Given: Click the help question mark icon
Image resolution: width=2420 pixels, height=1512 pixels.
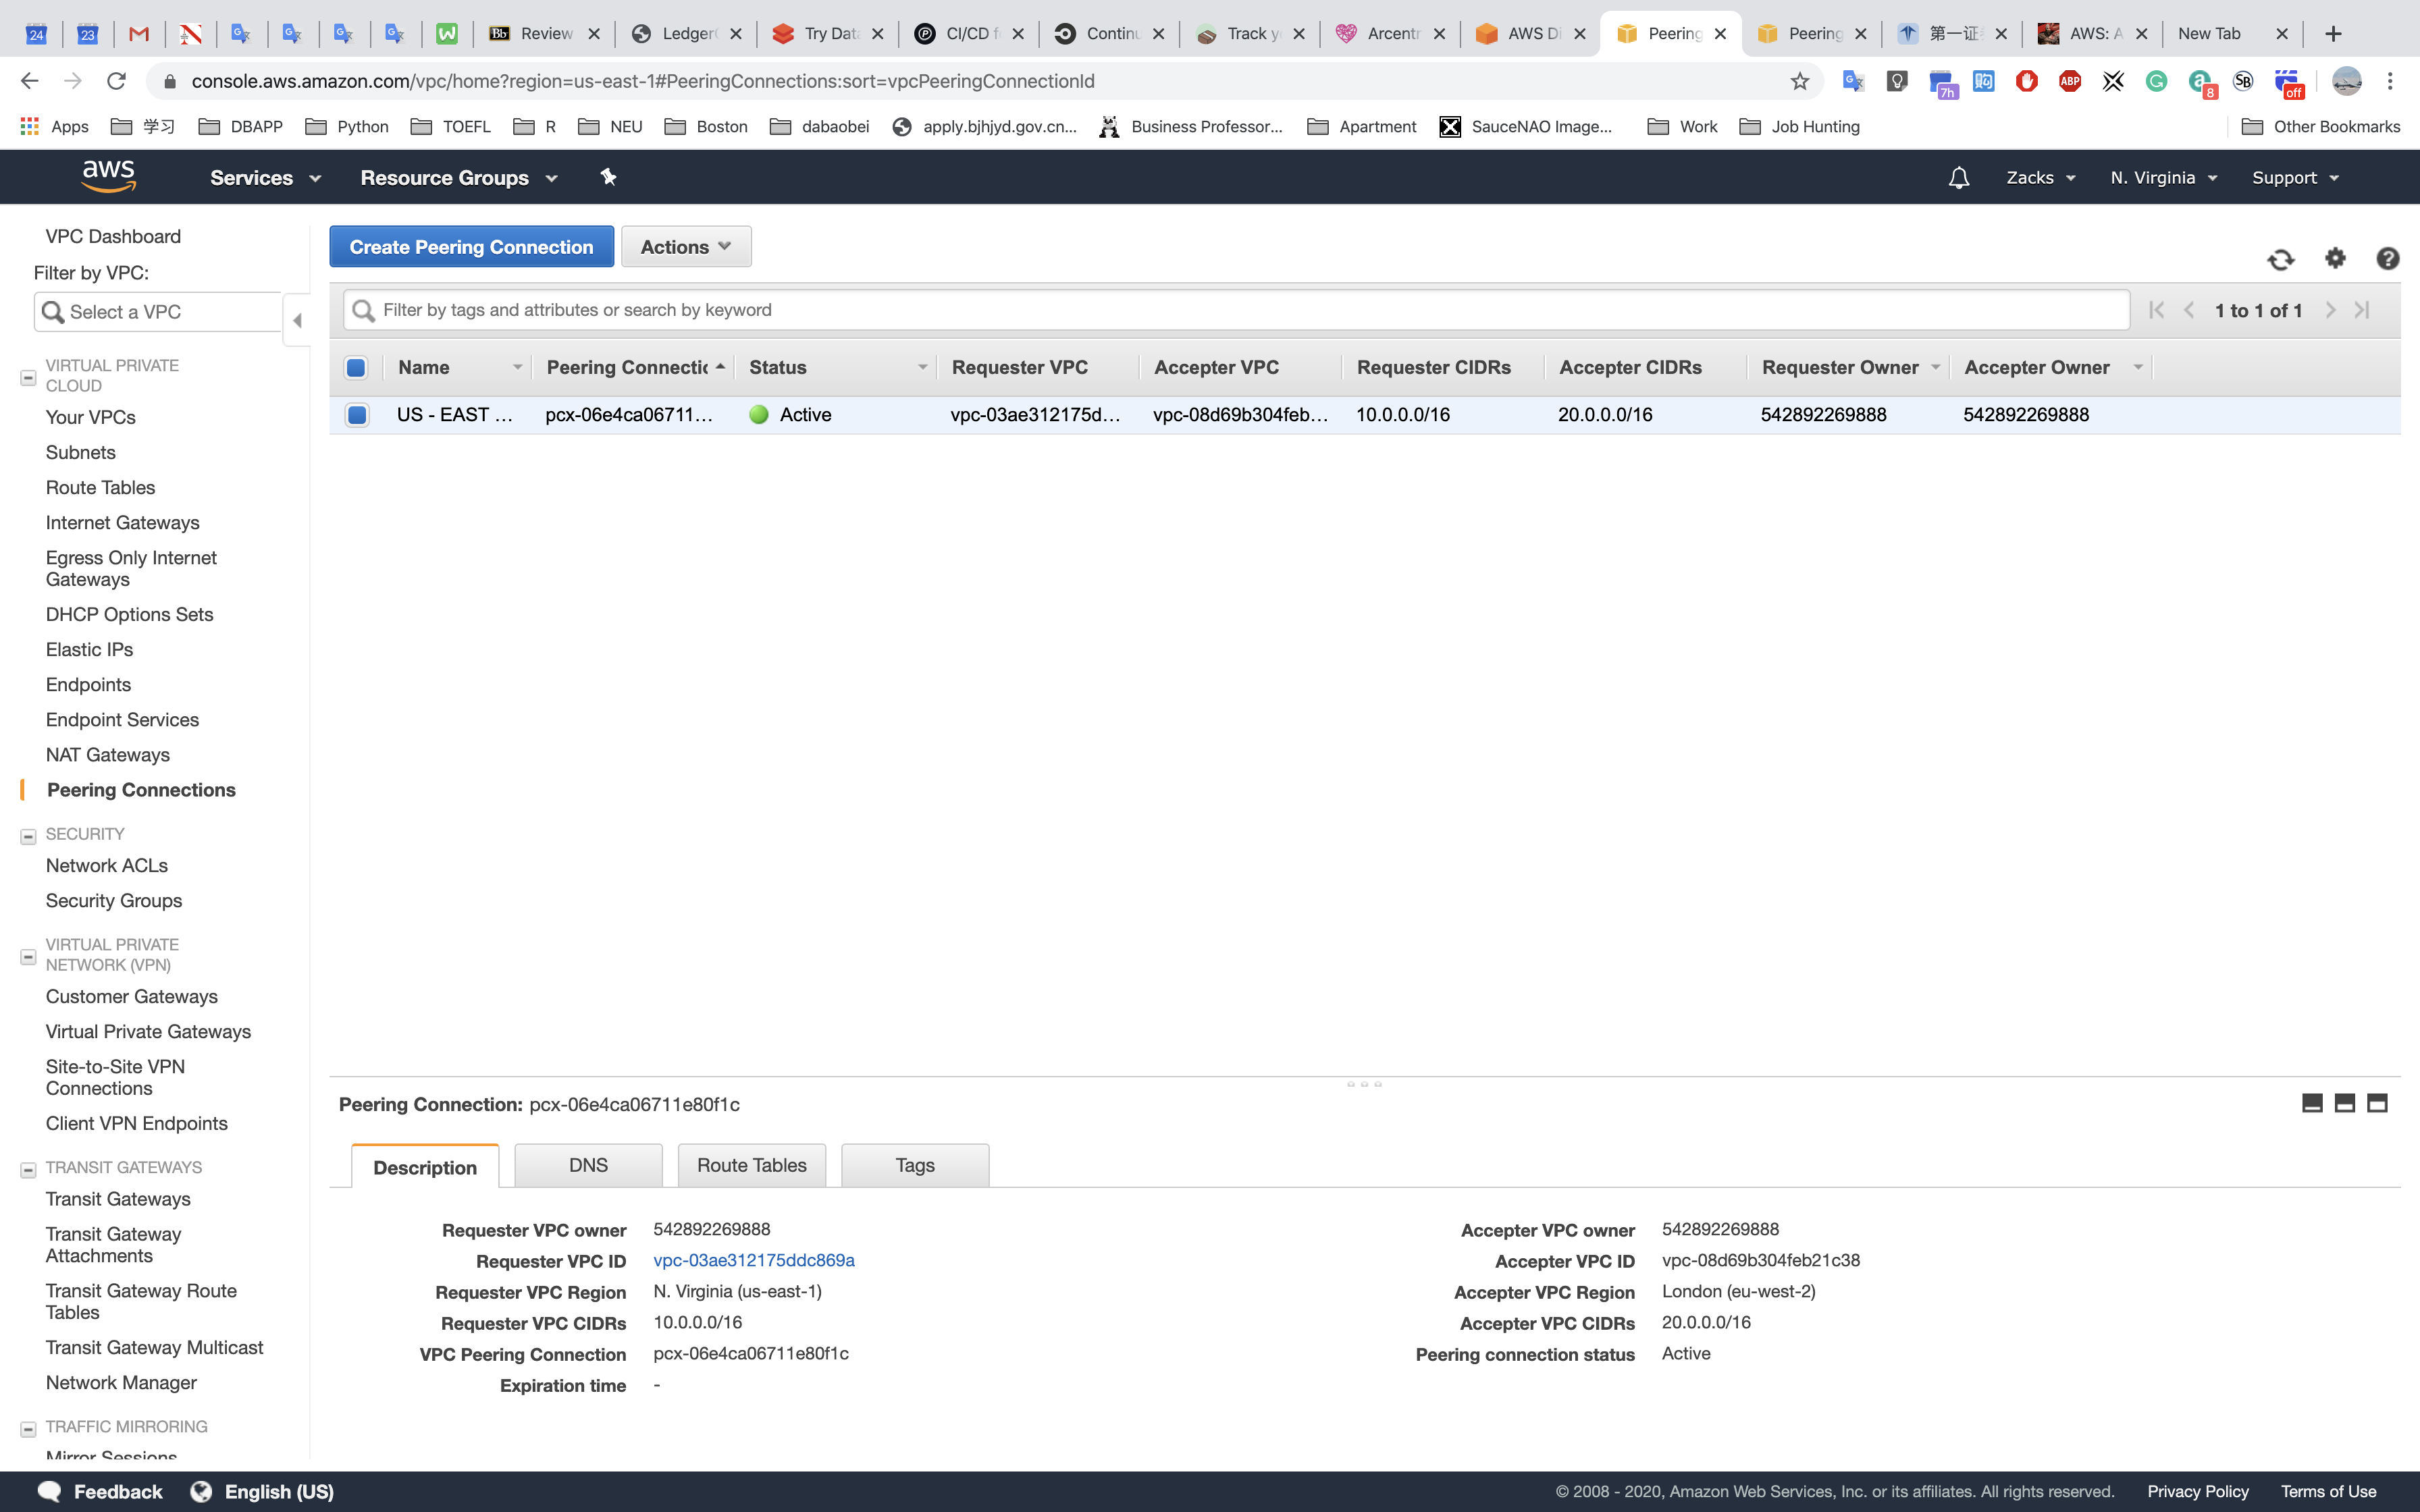Looking at the screenshot, I should [2387, 259].
